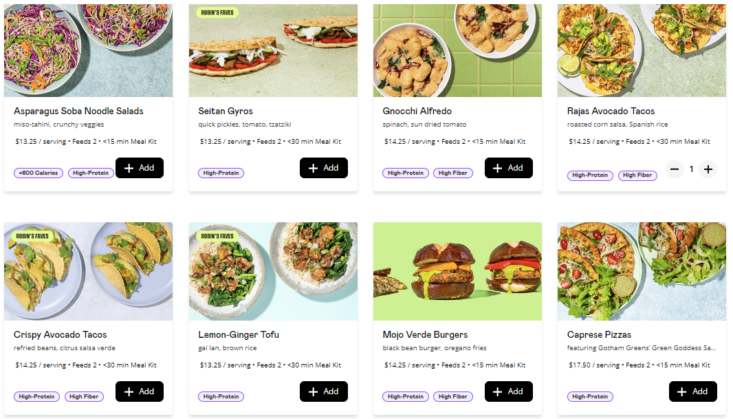Add Seitan Gyros to the box
The height and width of the screenshot is (419, 733).
coord(323,168)
